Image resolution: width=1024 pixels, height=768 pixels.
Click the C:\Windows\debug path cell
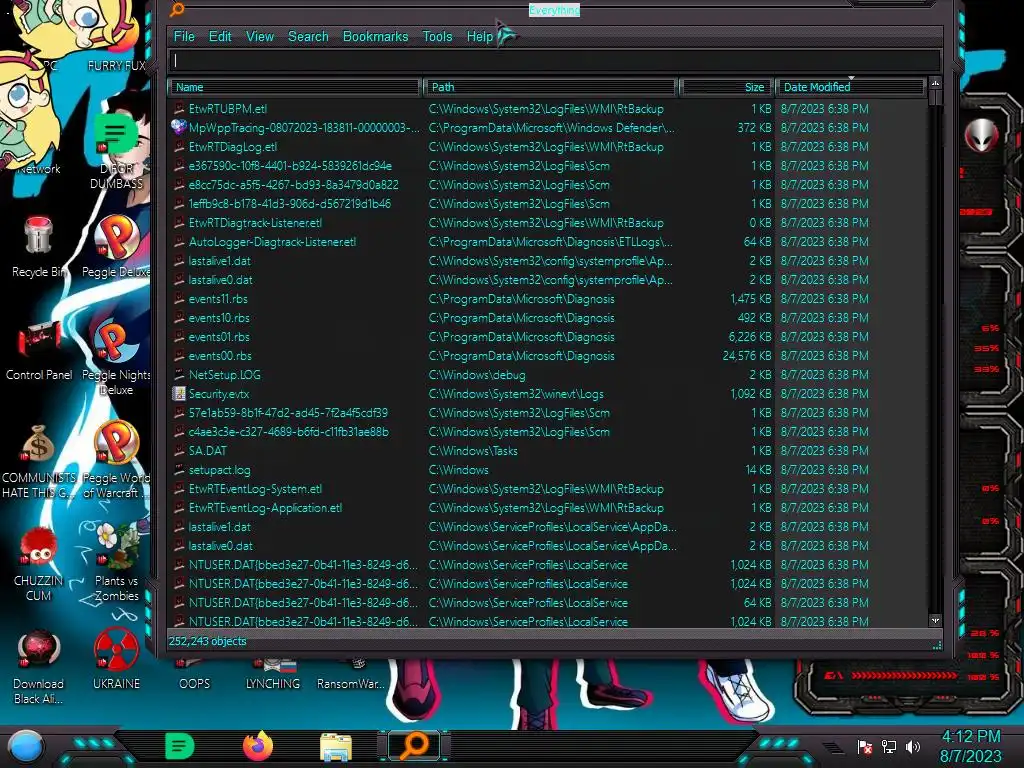point(477,375)
